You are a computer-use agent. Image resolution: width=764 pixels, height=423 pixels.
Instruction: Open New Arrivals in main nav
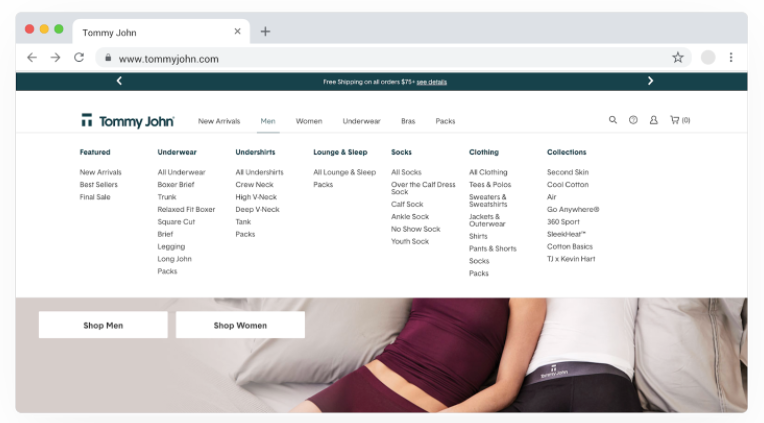pos(219,121)
